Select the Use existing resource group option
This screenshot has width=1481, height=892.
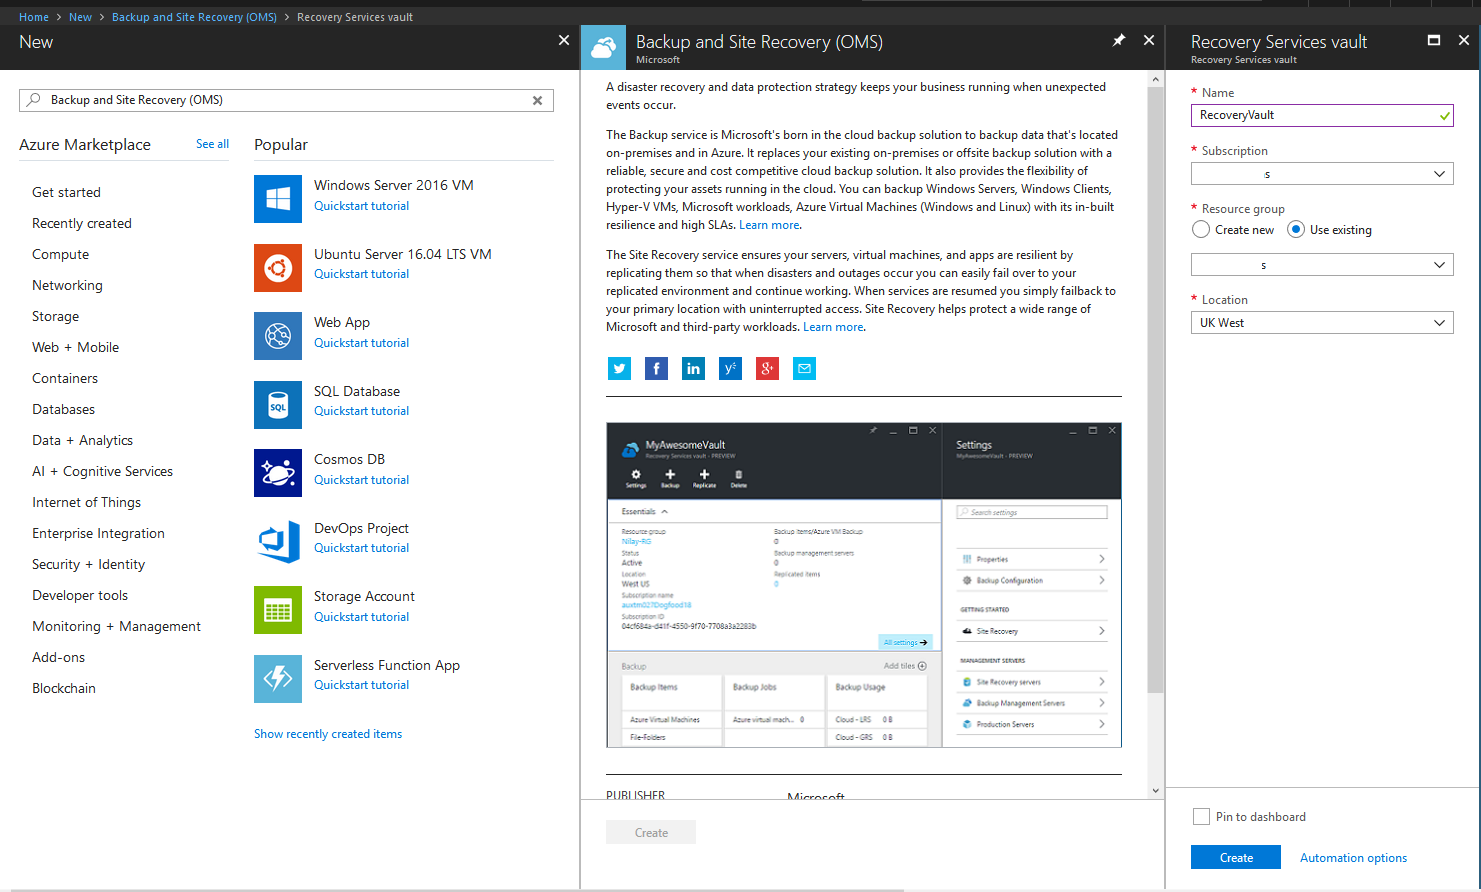coord(1296,229)
